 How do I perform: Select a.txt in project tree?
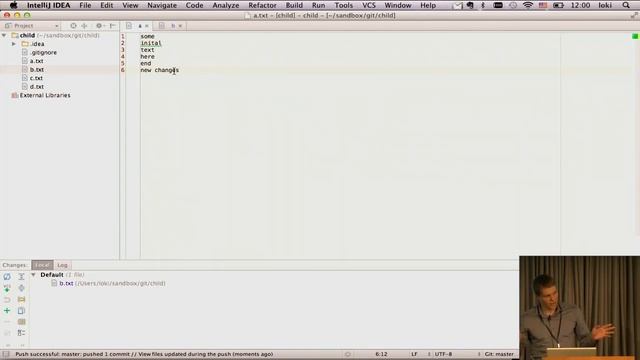(36, 61)
